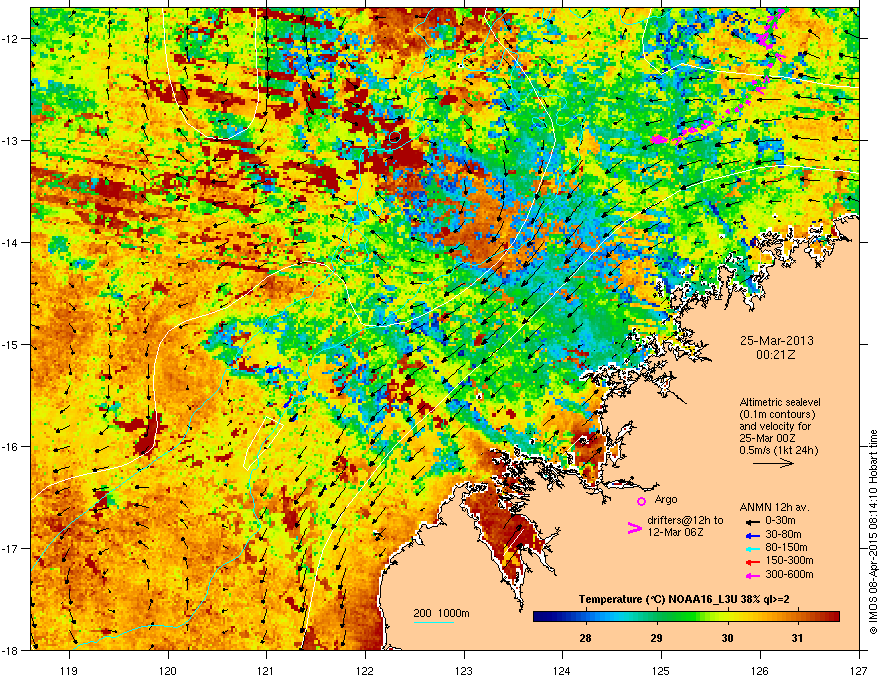The image size is (880, 680).
Task: Click the latitude axis label '-17'
Action: pos(11,548)
